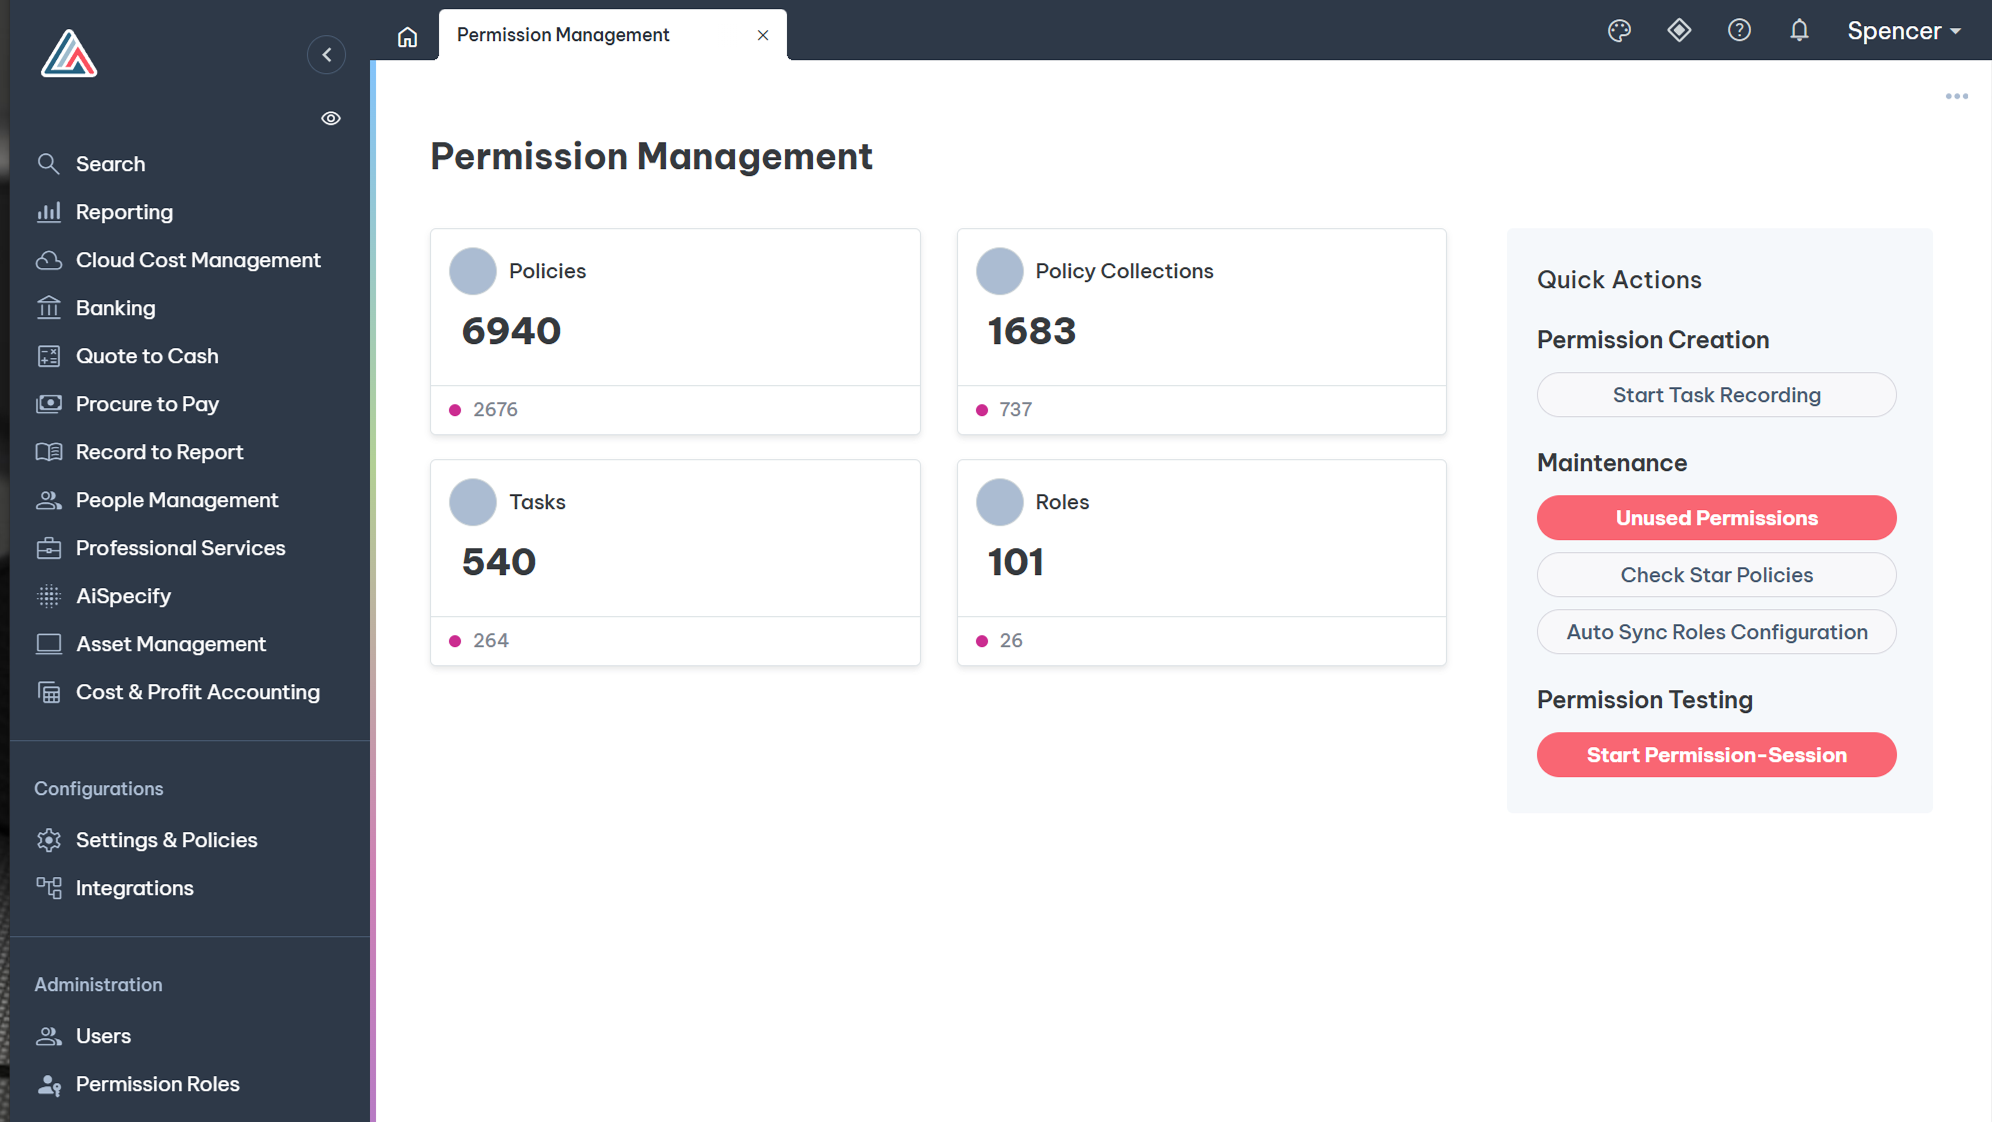Open the Spencer user dropdown
The width and height of the screenshot is (1992, 1122).
tap(1903, 31)
